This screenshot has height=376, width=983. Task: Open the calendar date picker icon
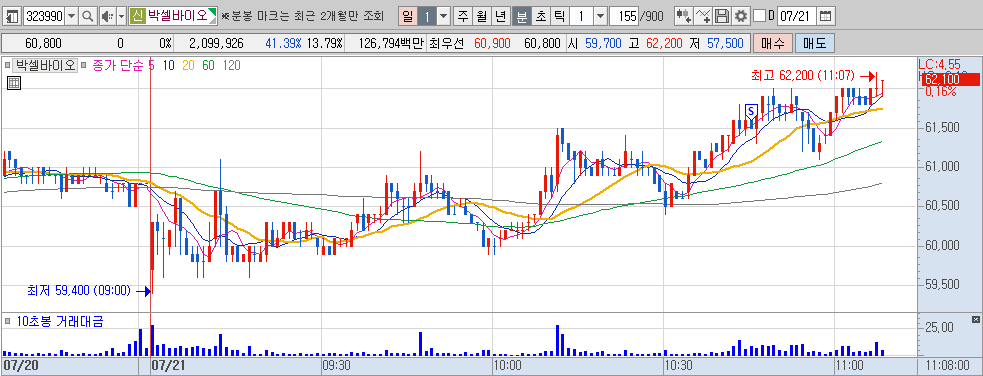(x=826, y=16)
